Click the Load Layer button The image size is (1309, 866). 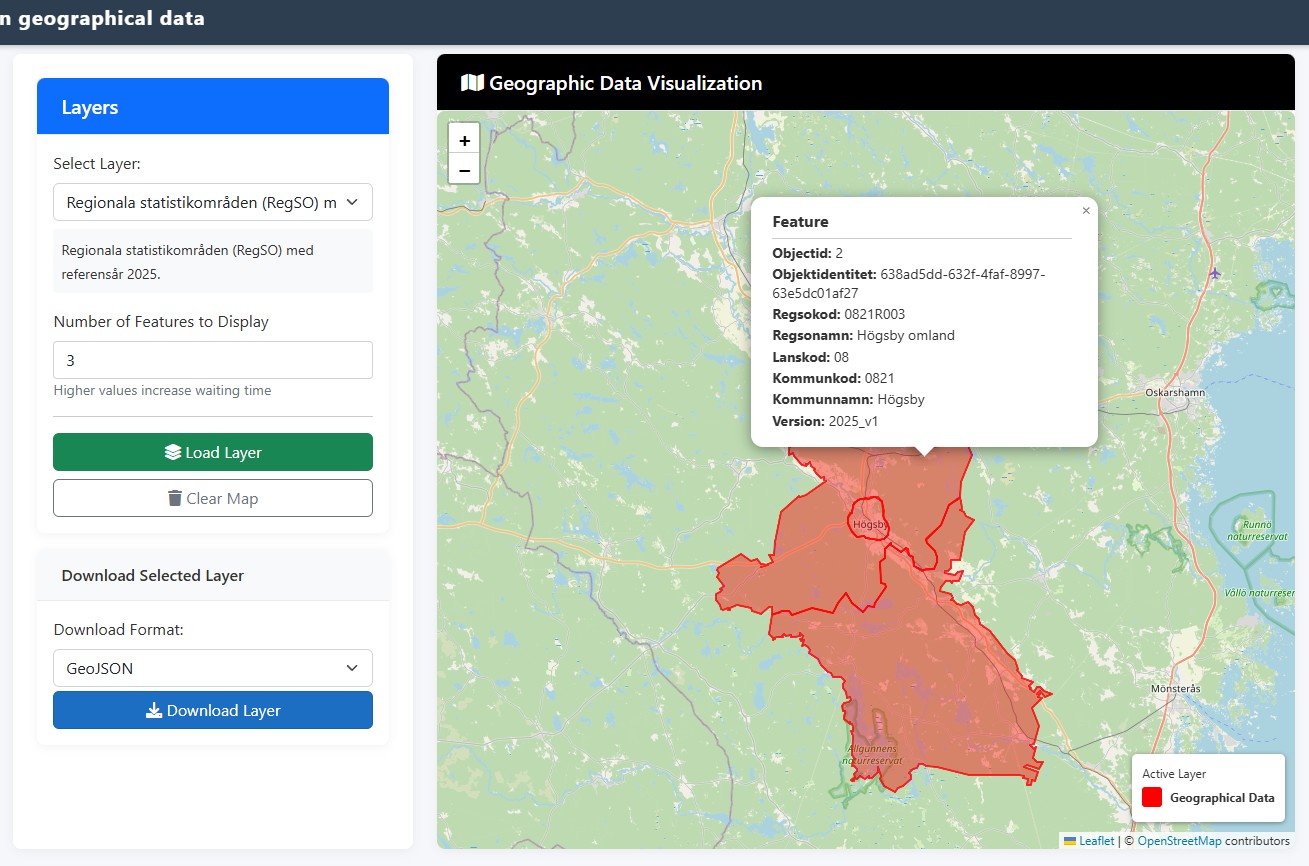pos(213,452)
